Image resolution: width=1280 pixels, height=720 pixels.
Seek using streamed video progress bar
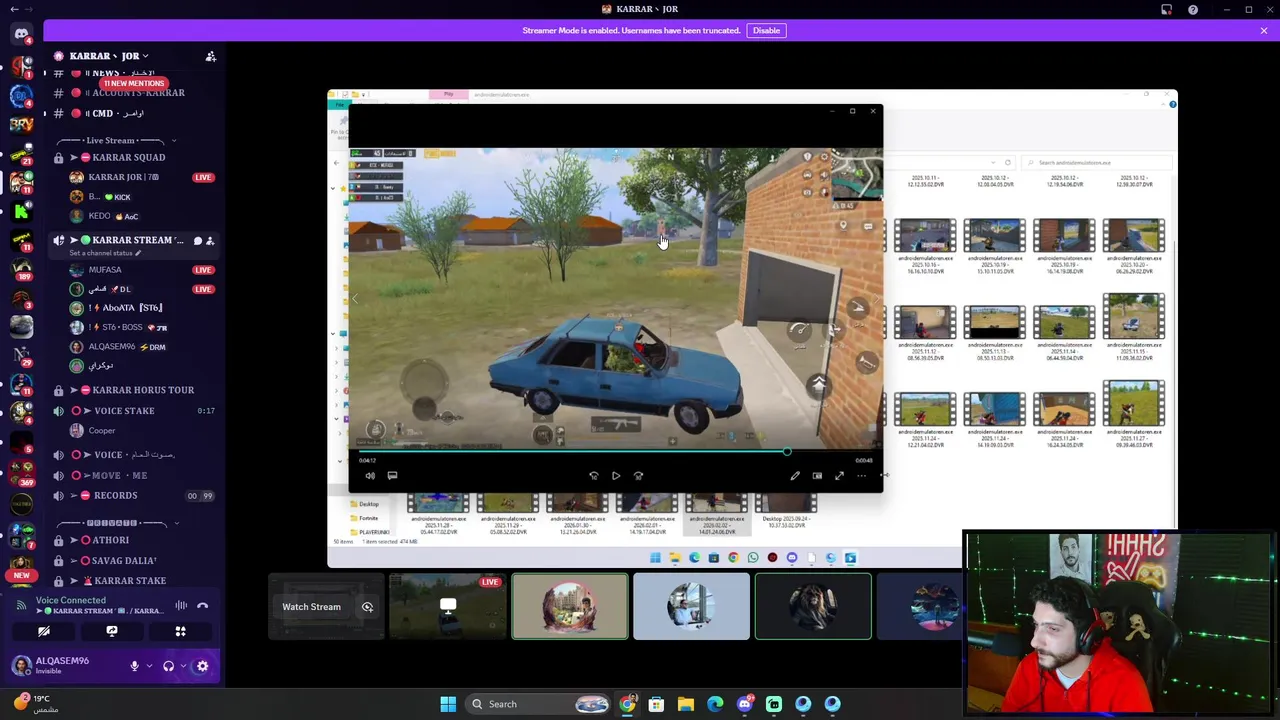pyautogui.click(x=615, y=453)
